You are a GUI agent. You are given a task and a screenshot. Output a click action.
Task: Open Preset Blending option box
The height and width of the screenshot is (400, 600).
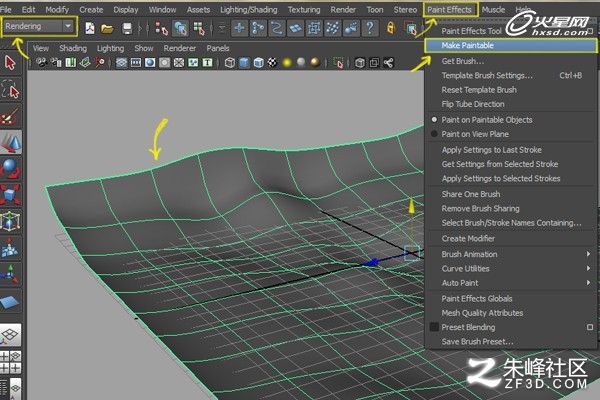tap(590, 327)
